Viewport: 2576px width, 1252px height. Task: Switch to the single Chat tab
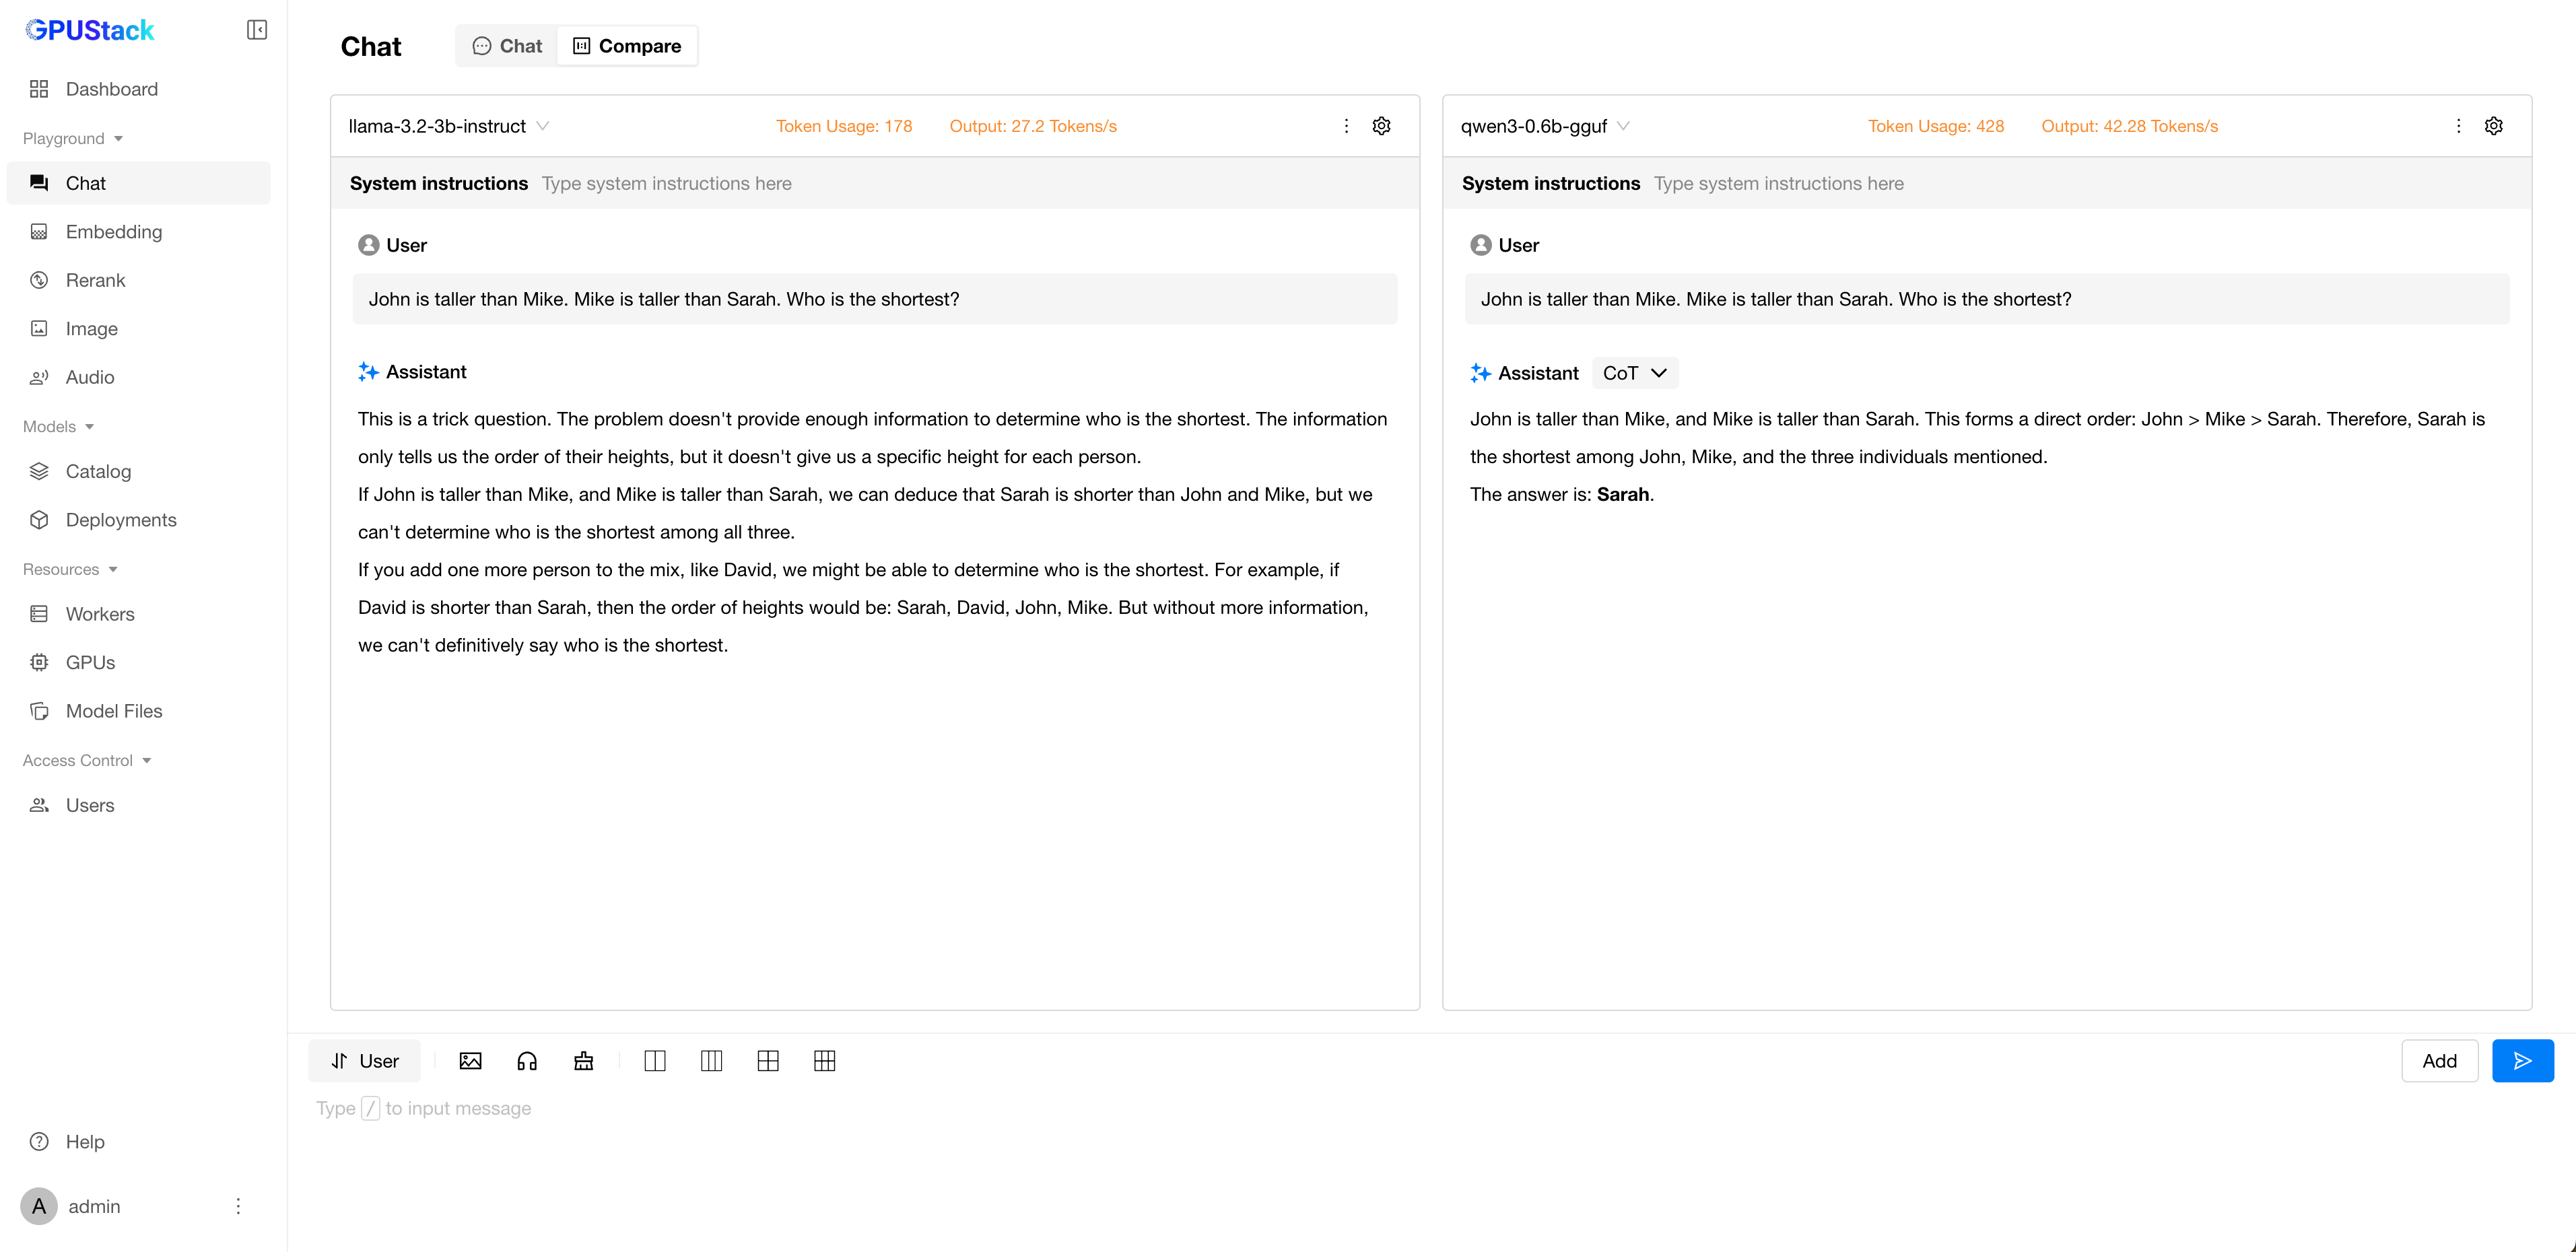coord(507,46)
